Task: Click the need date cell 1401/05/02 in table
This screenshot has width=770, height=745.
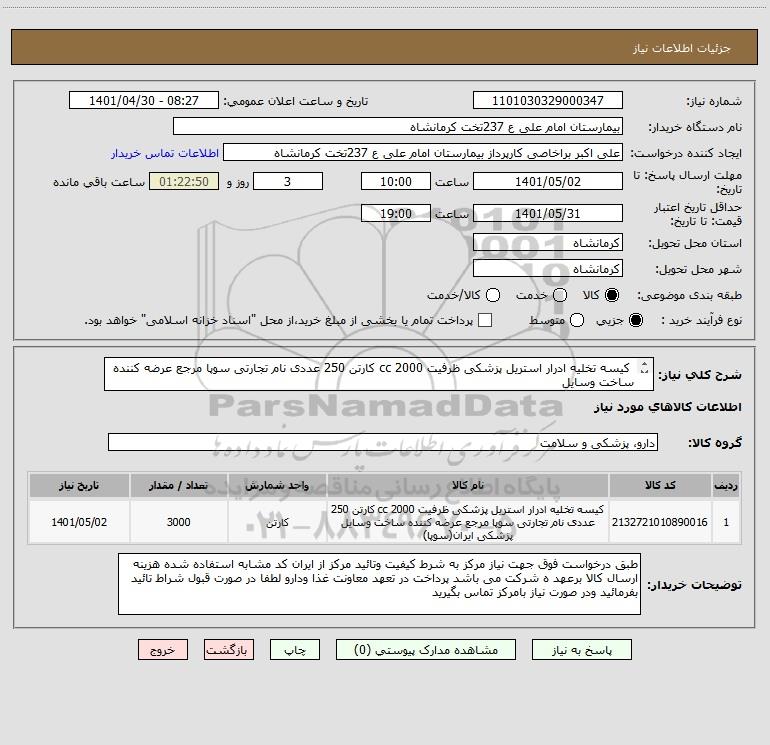Action: [79, 522]
